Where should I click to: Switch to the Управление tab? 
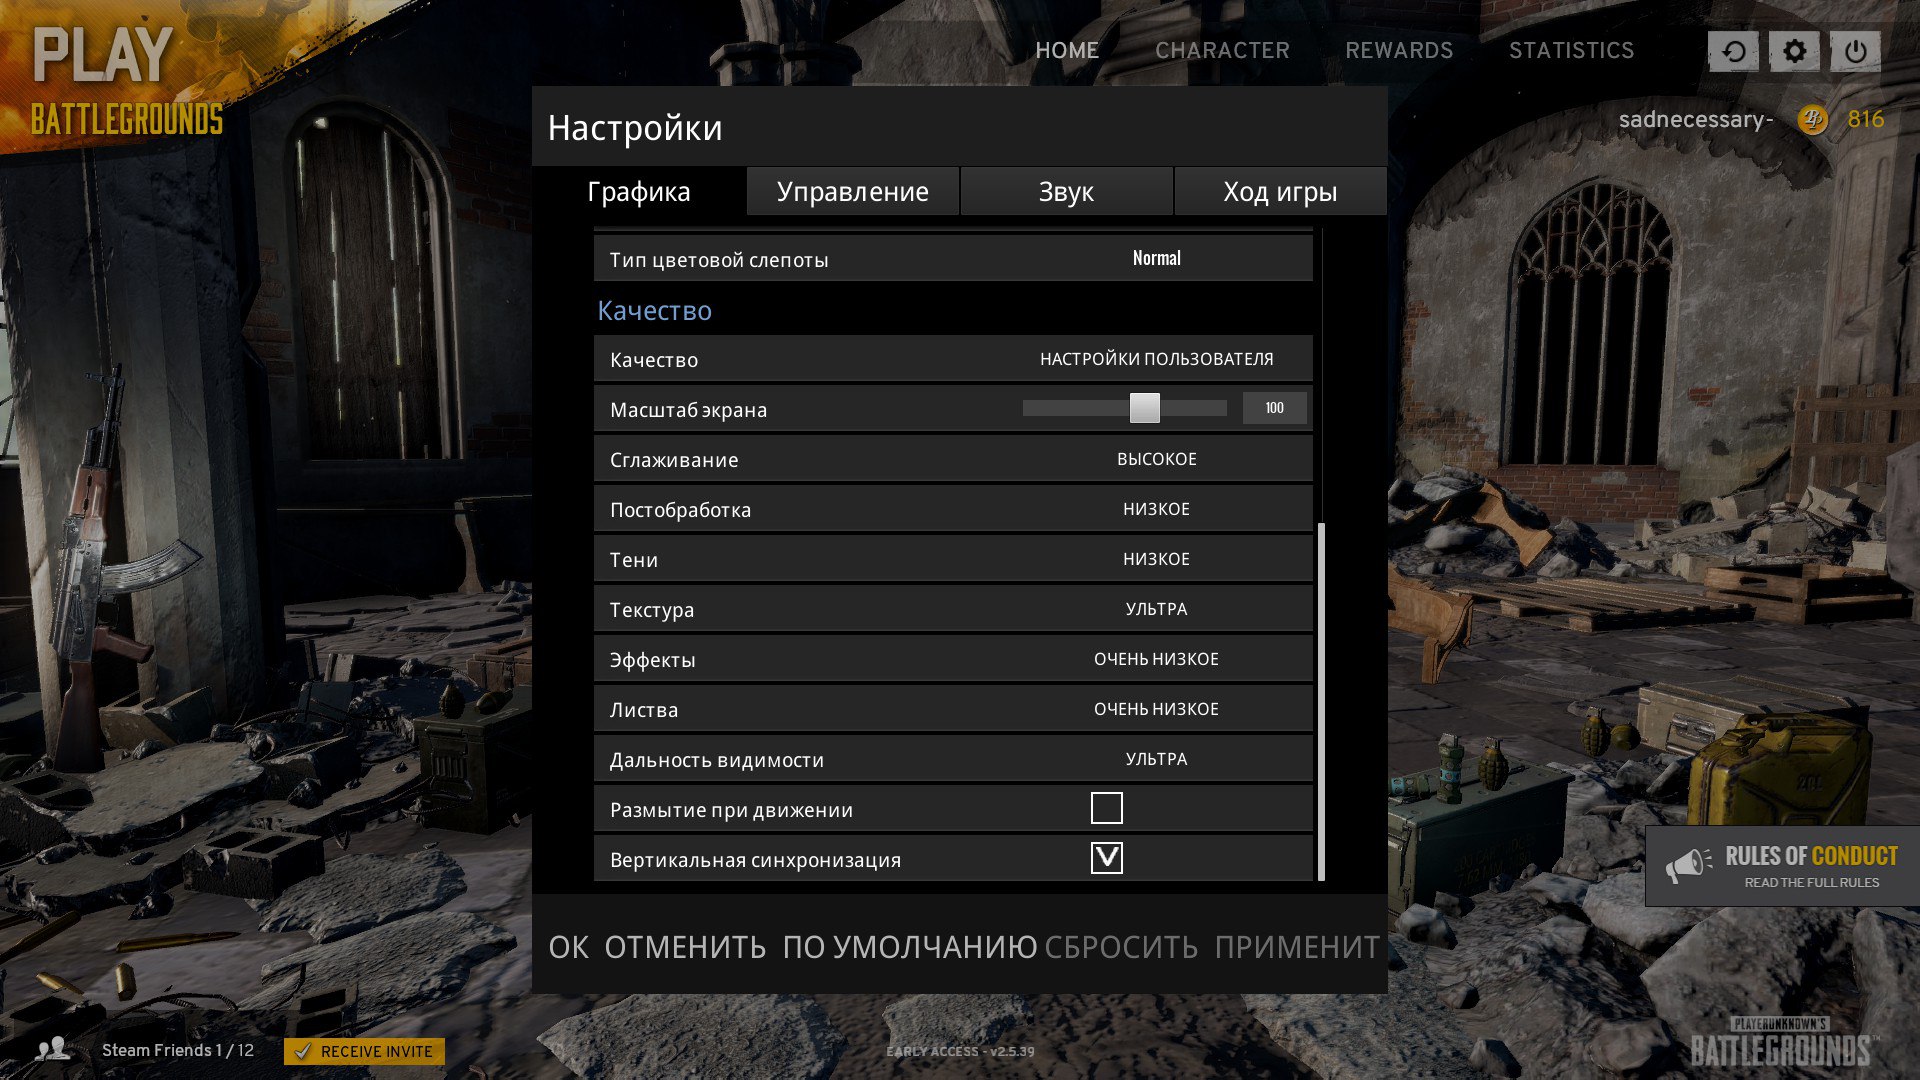[x=852, y=192]
